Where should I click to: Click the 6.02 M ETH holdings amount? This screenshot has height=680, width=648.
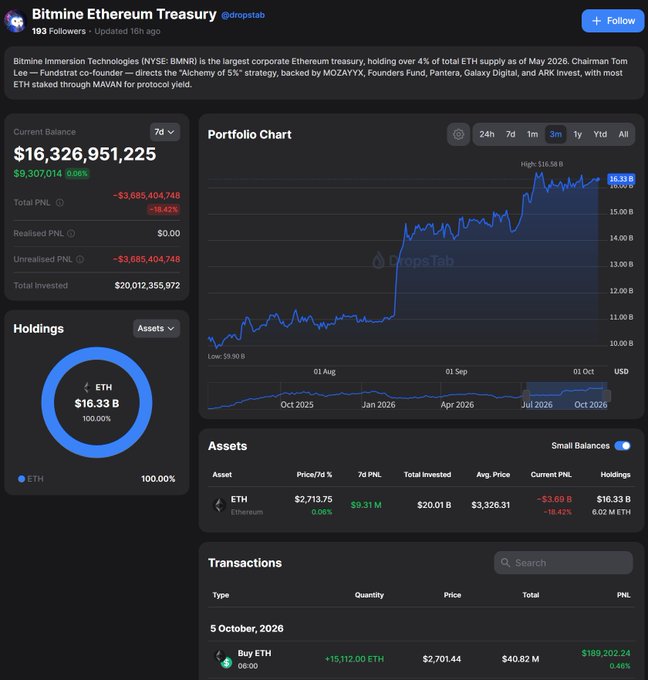[611, 512]
